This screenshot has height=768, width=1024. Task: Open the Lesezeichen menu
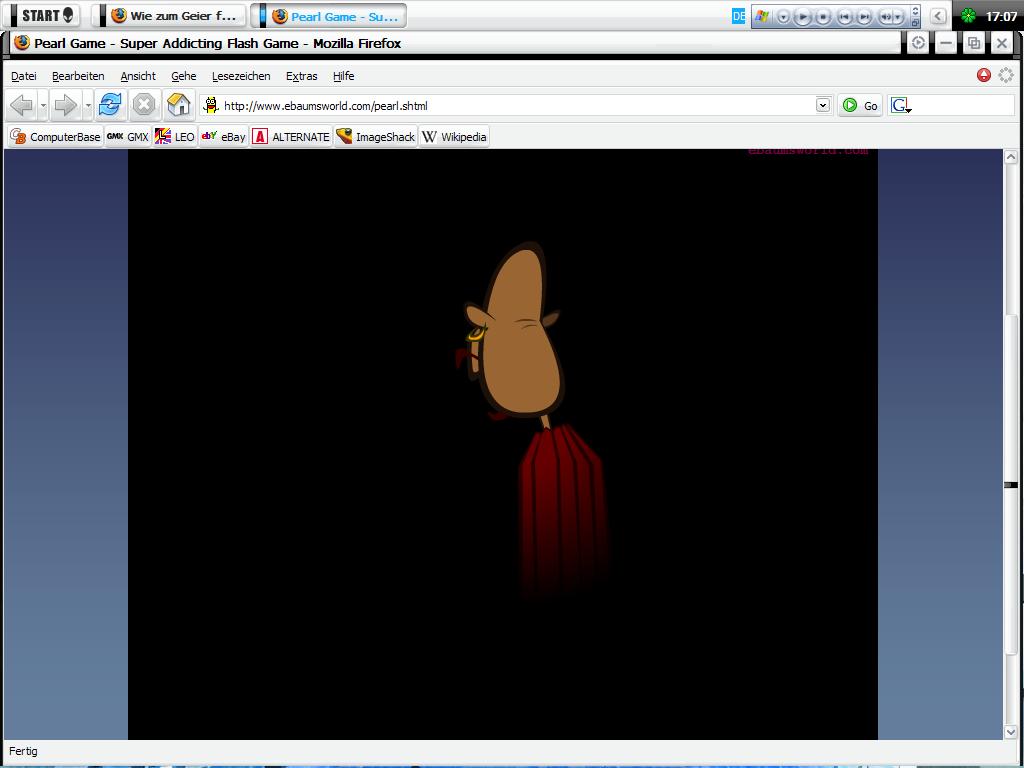[241, 76]
